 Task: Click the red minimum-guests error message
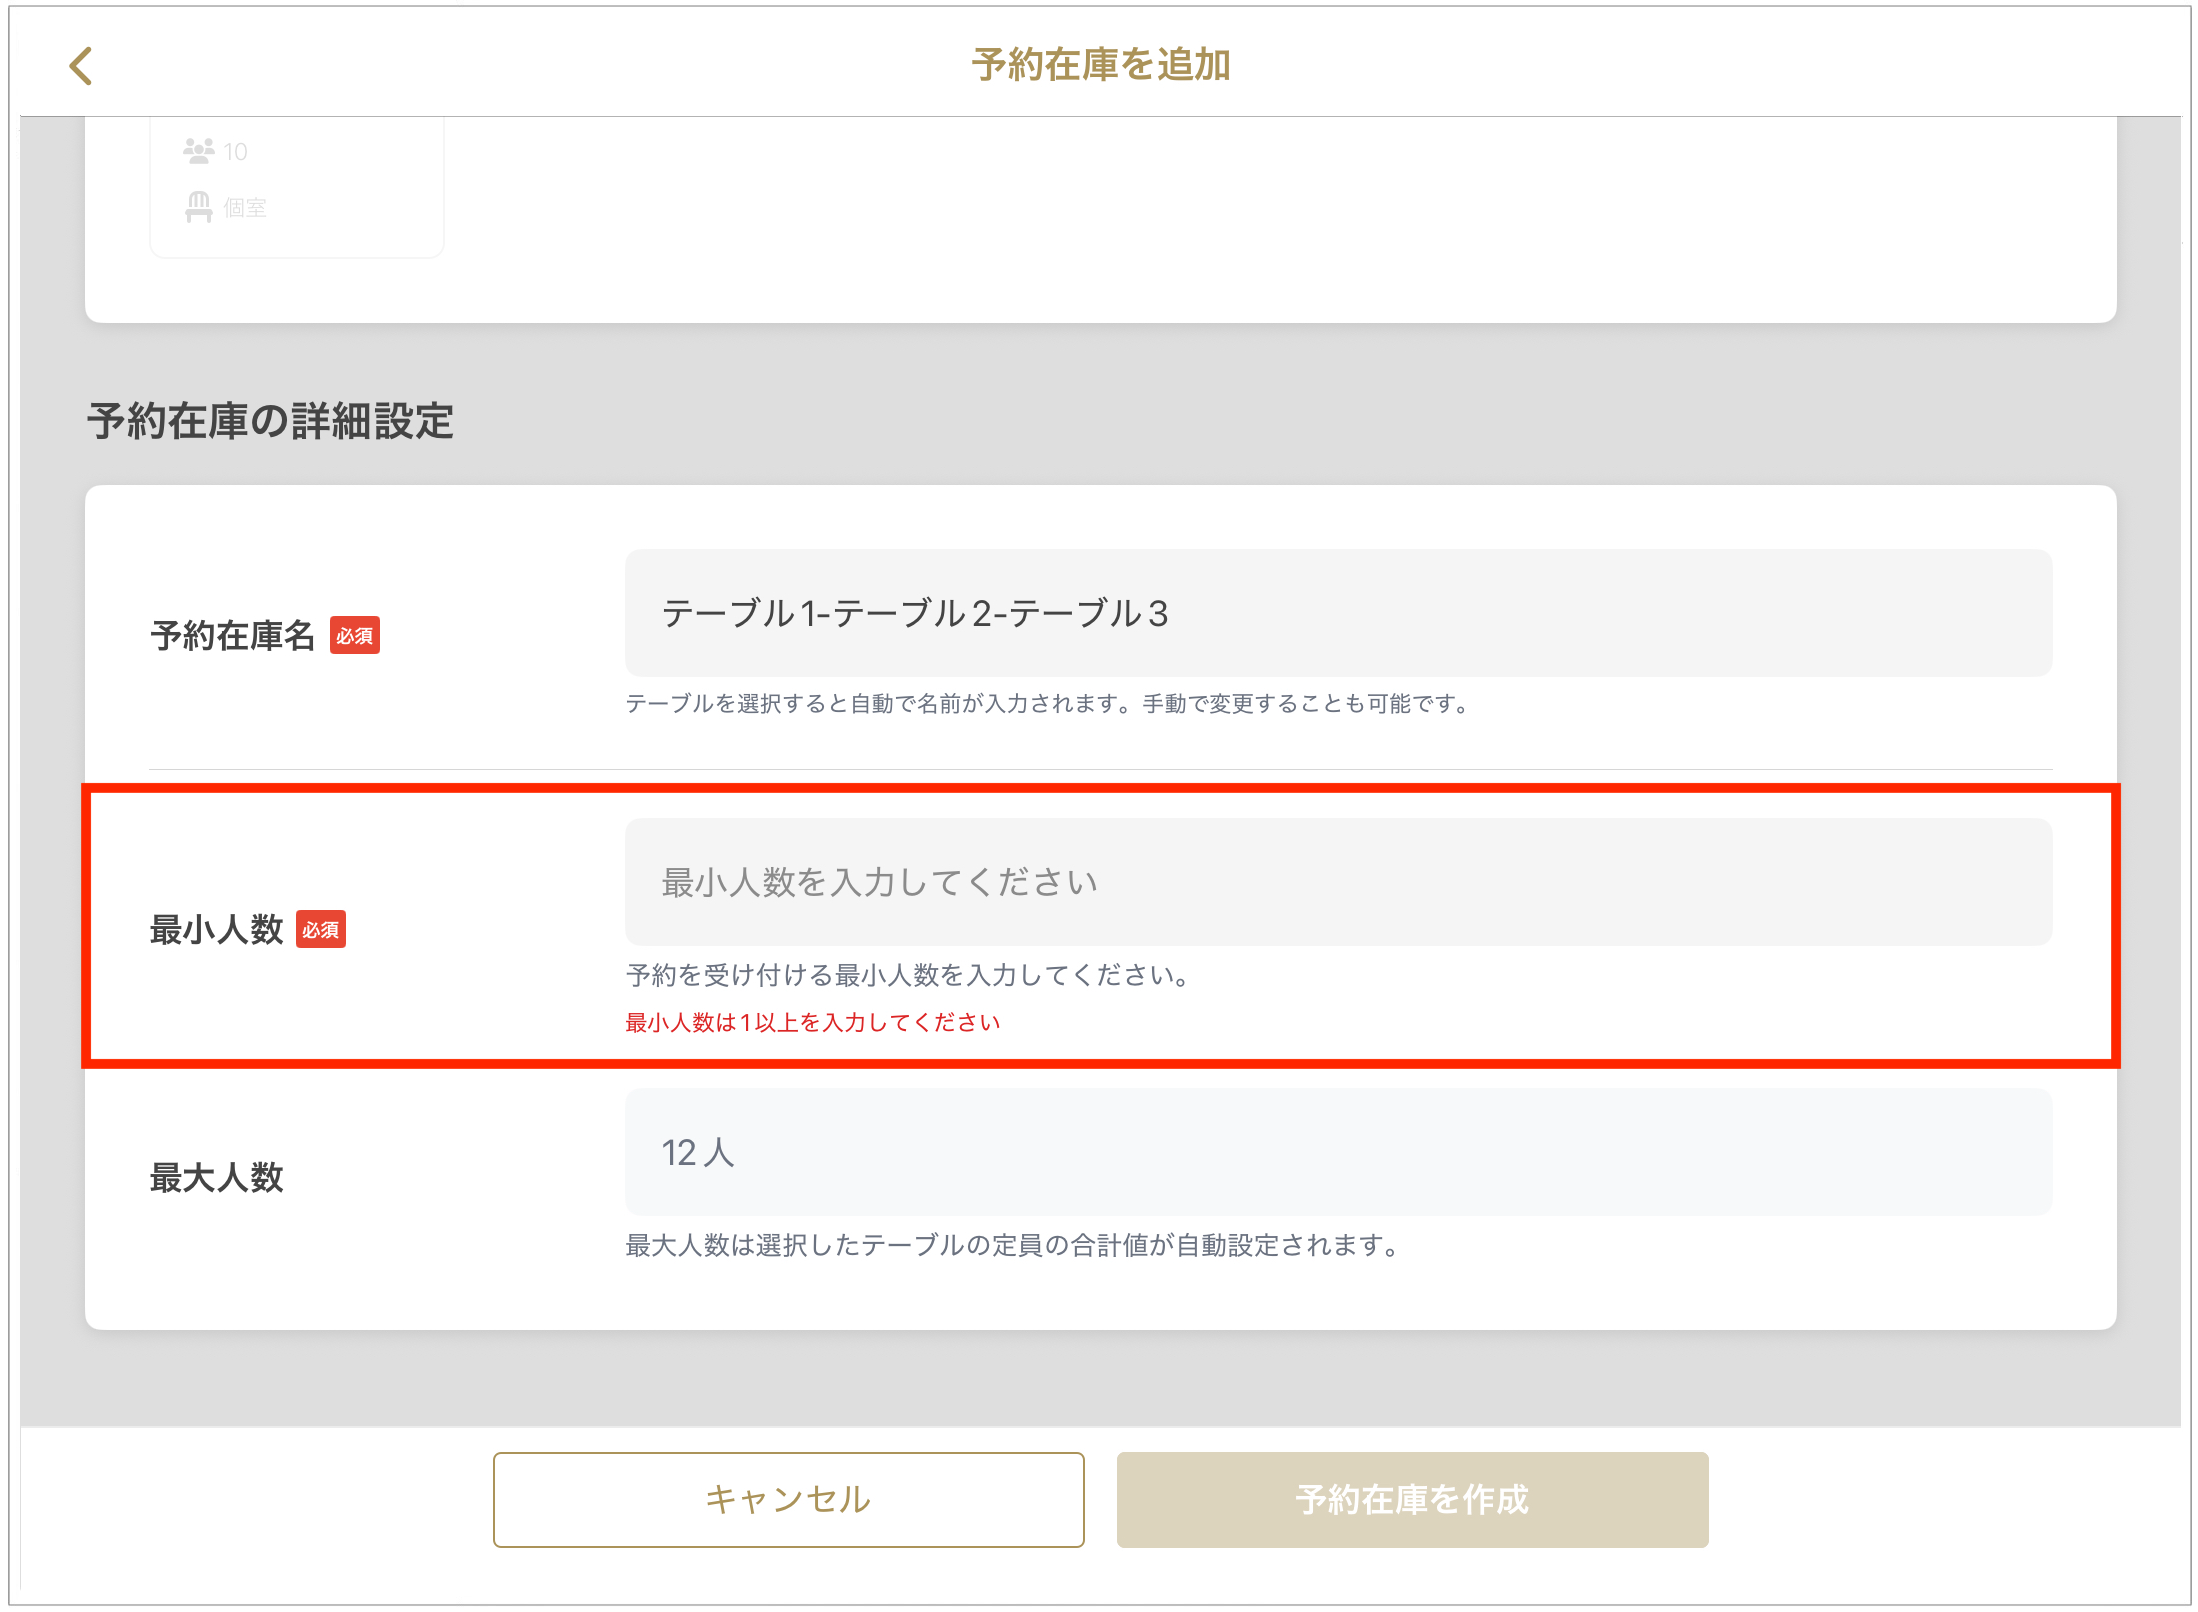coord(812,1022)
